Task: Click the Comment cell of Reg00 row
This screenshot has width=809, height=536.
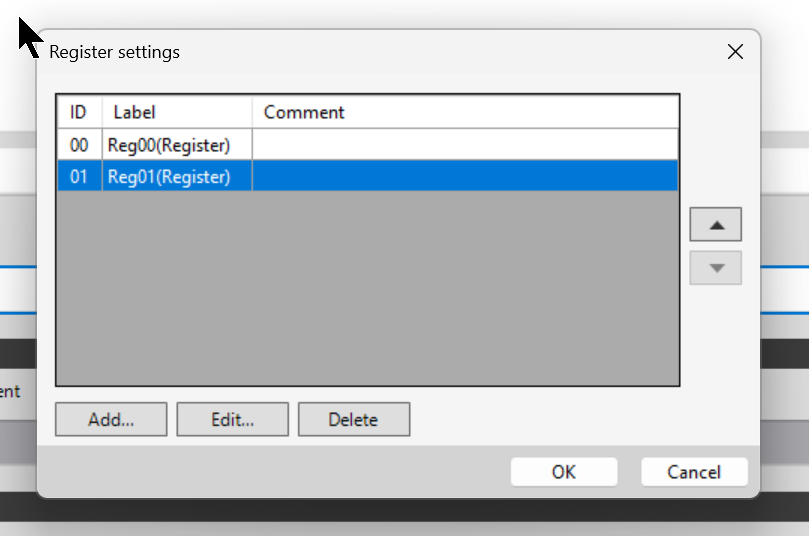Action: [465, 145]
